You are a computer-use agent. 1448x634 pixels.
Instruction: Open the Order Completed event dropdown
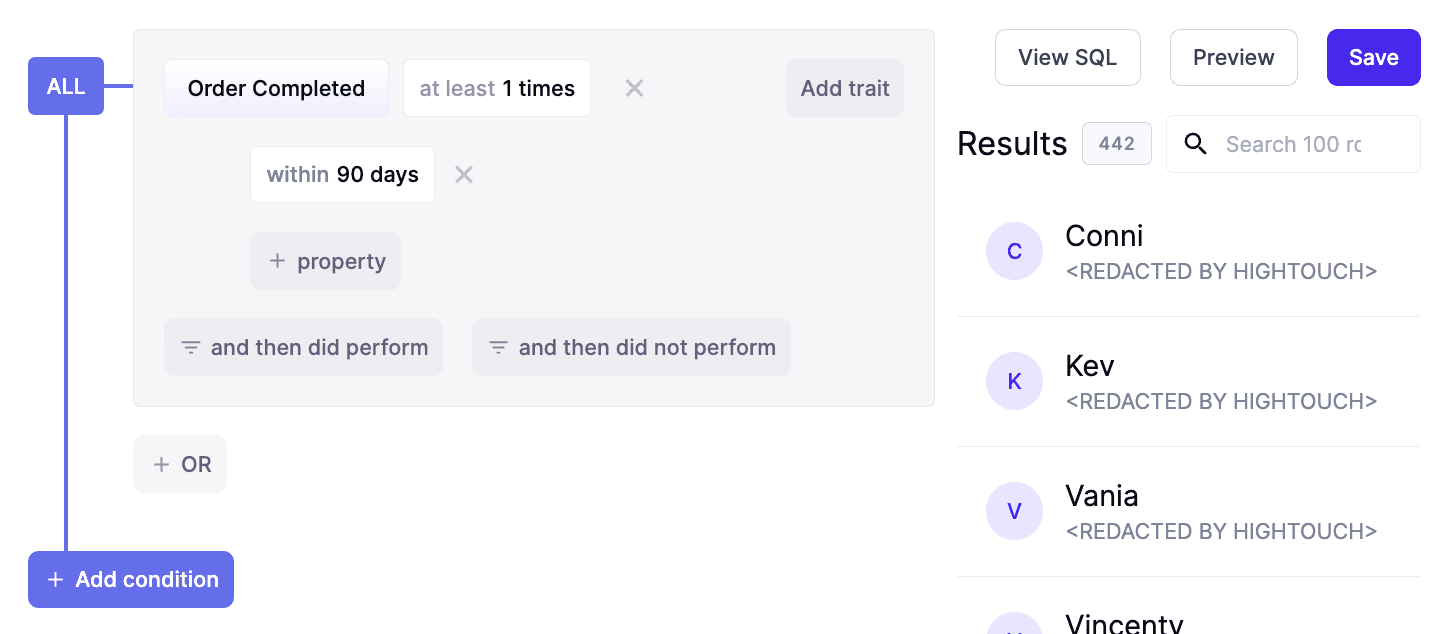(276, 88)
